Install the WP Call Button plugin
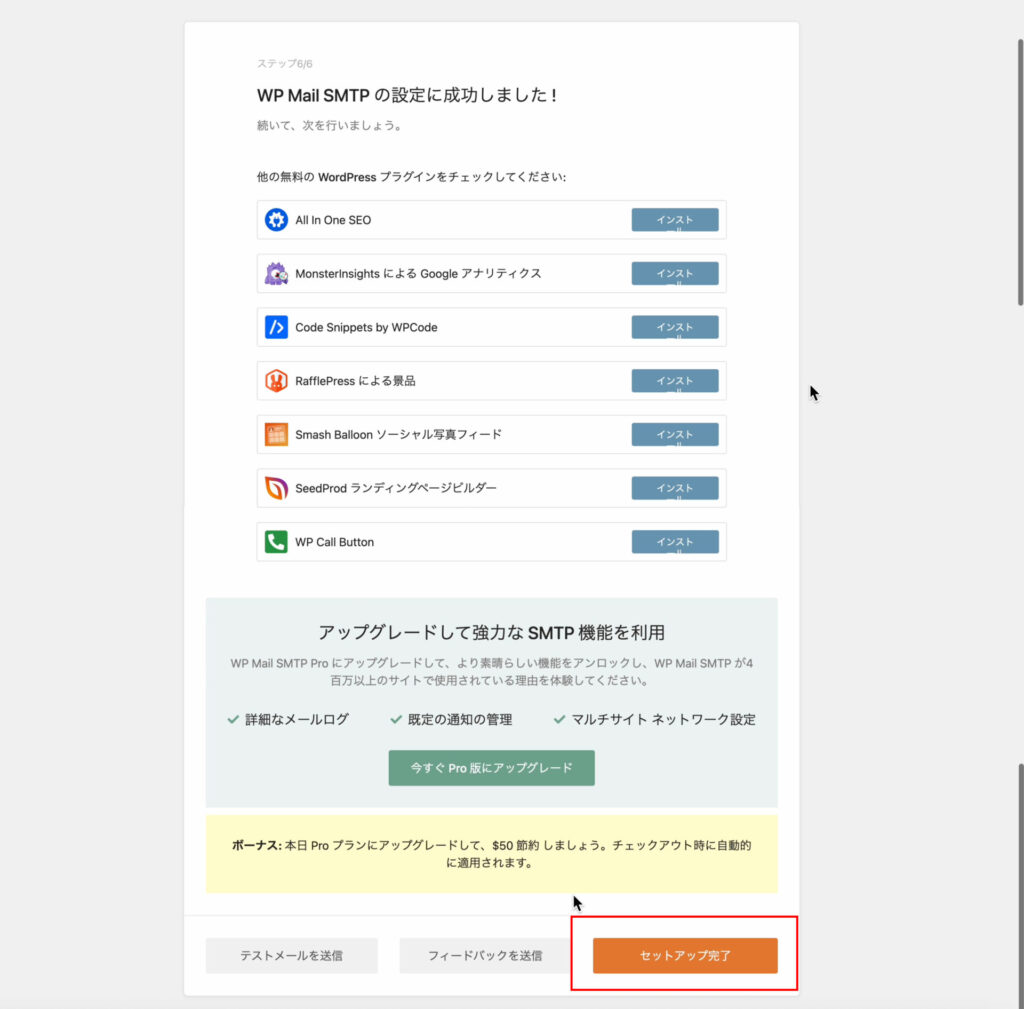Image resolution: width=1024 pixels, height=1009 pixels. (675, 541)
